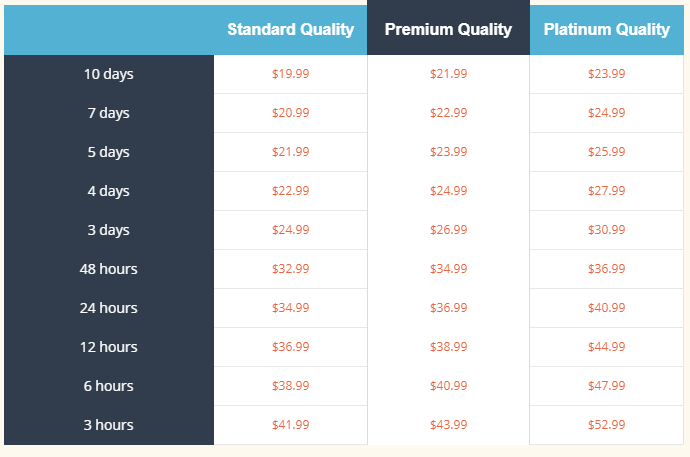This screenshot has width=690, height=457.
Task: Click the 12 hours deadline row label
Action: 109,347
